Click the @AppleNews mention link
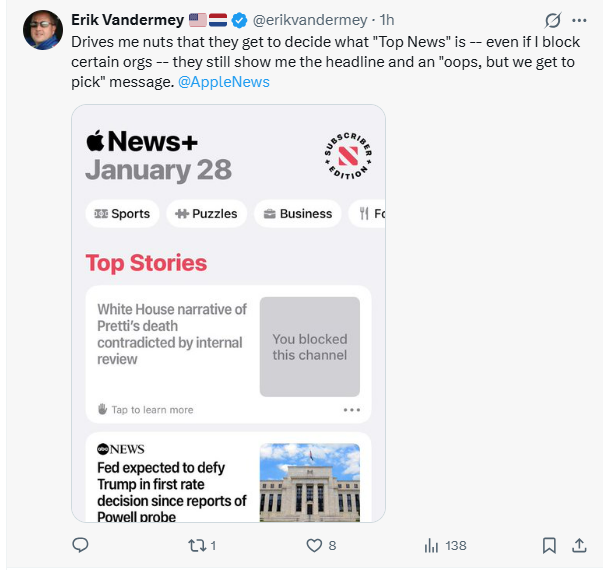 click(223, 82)
